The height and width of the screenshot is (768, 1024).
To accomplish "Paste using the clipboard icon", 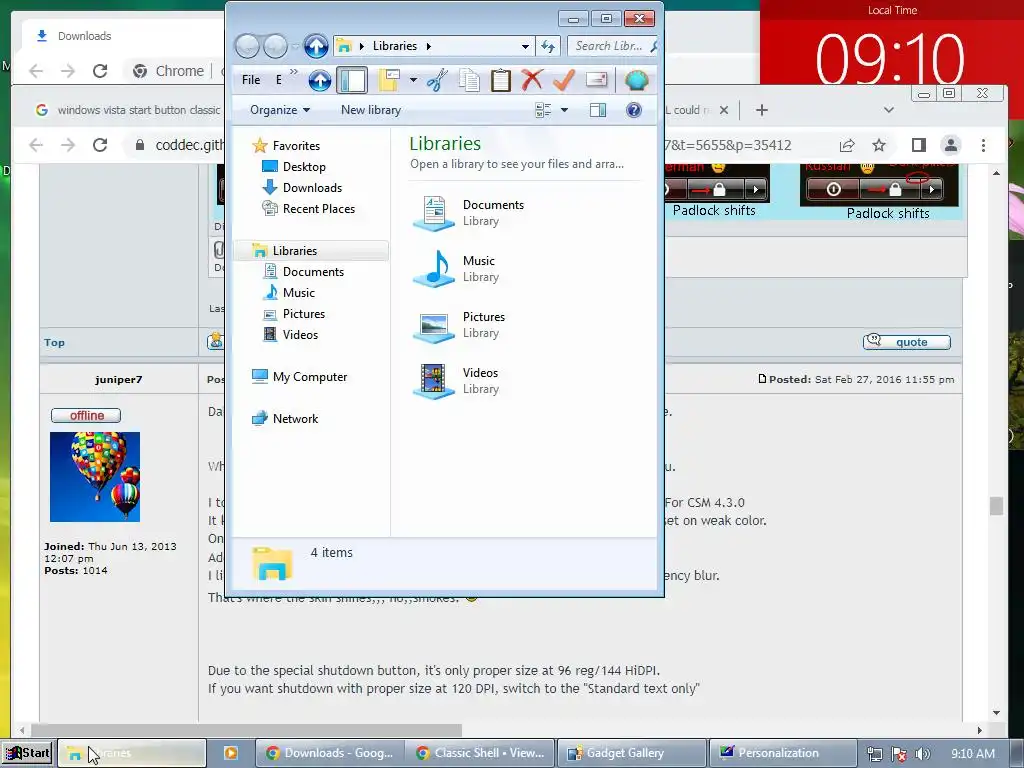I will tap(501, 80).
